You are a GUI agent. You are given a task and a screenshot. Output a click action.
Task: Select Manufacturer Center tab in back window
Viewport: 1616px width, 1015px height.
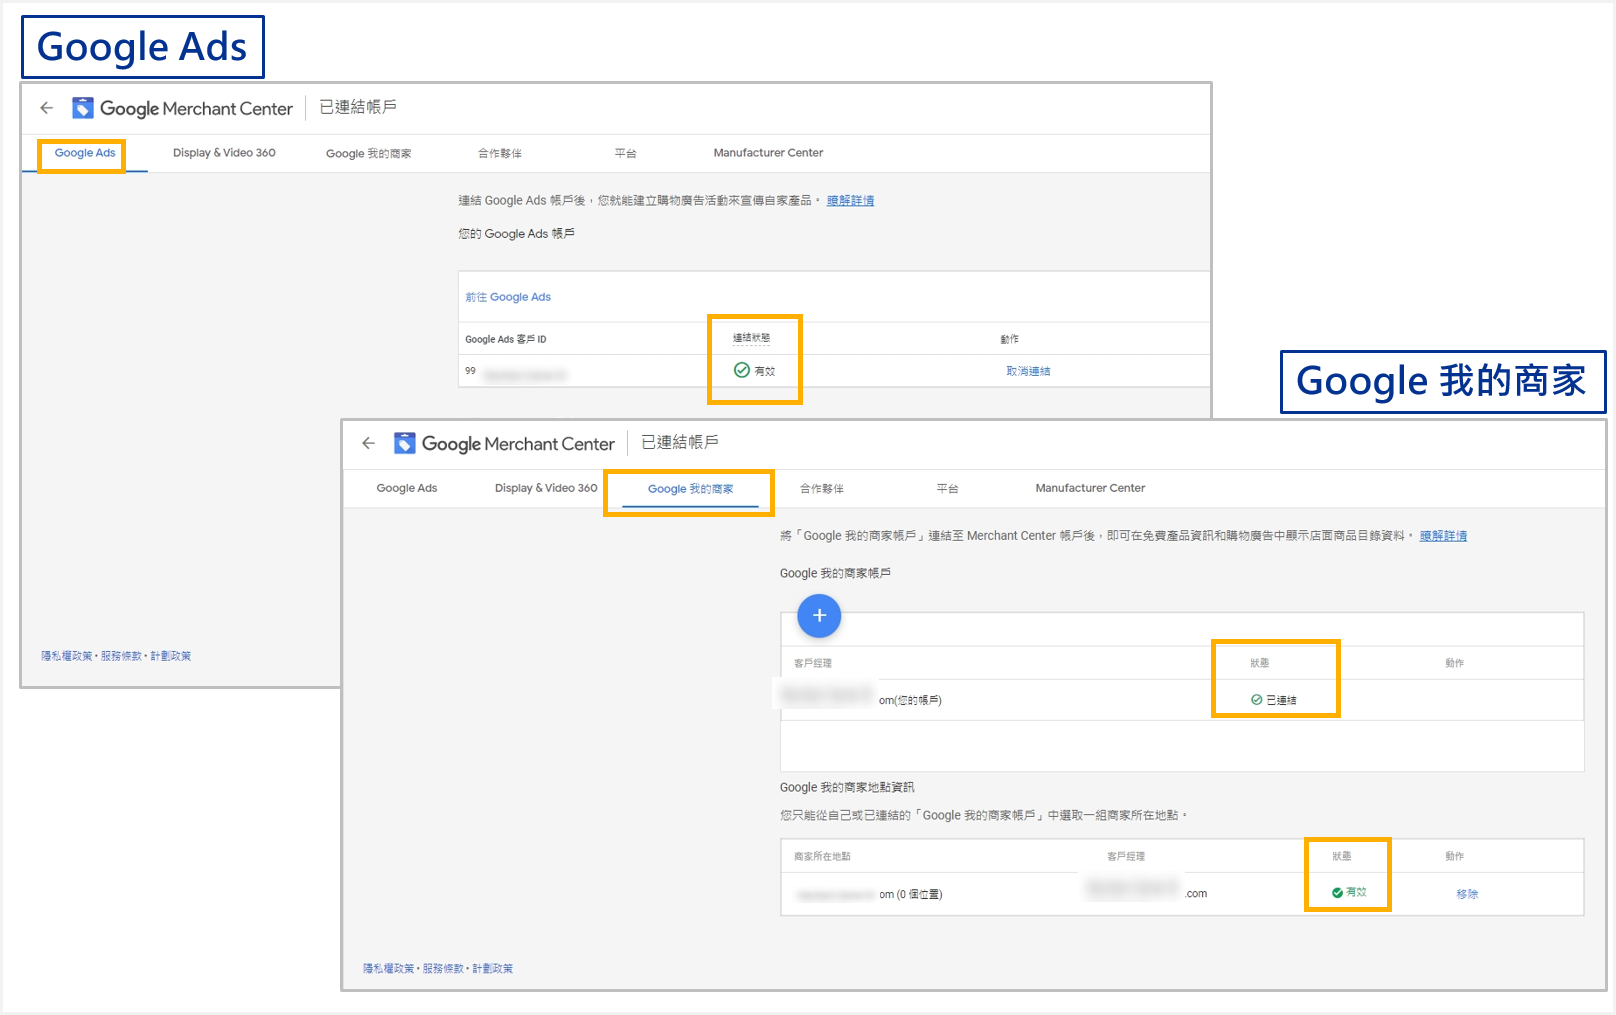click(x=768, y=153)
